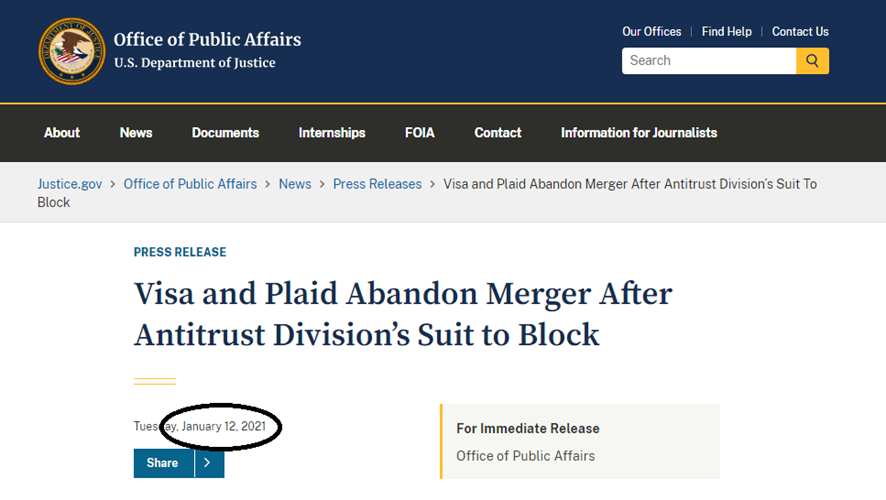Click the News breadcrumb link

click(295, 184)
